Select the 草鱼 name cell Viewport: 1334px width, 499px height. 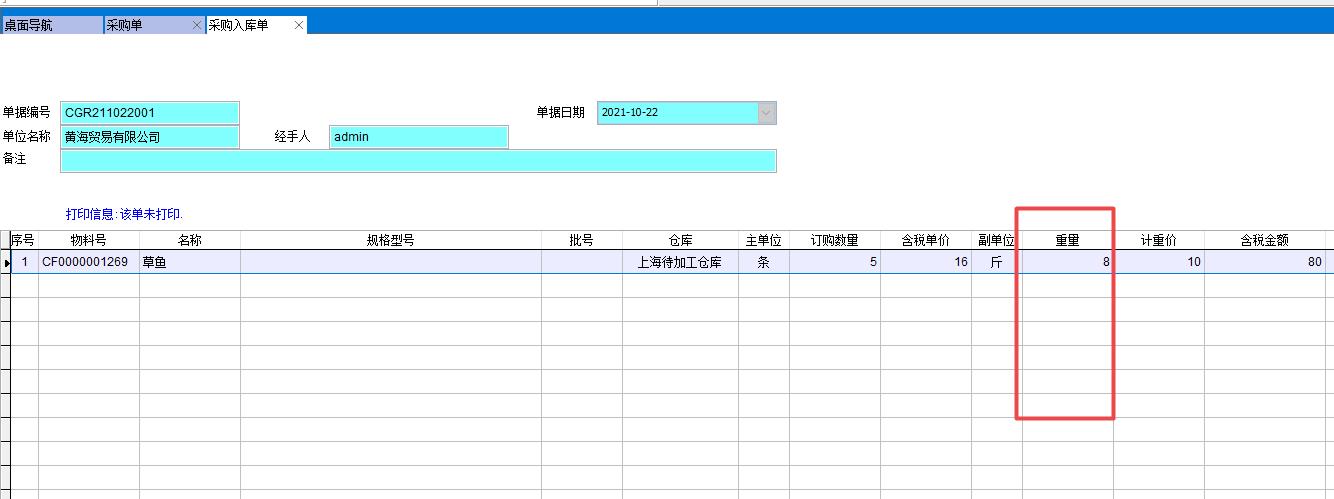189,263
